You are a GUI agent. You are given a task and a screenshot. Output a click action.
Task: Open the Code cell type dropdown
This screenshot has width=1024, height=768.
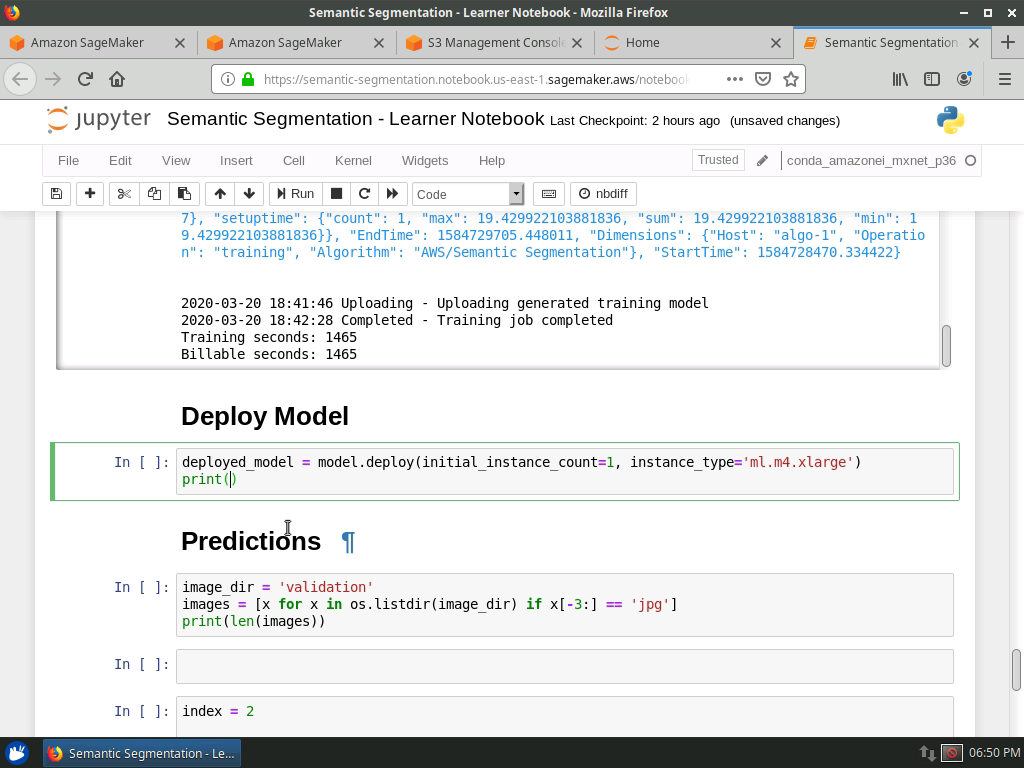coord(468,194)
